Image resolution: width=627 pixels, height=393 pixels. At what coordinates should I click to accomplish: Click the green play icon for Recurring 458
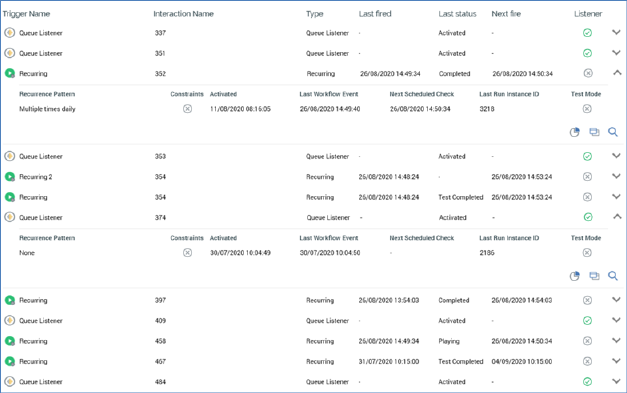click(x=10, y=341)
